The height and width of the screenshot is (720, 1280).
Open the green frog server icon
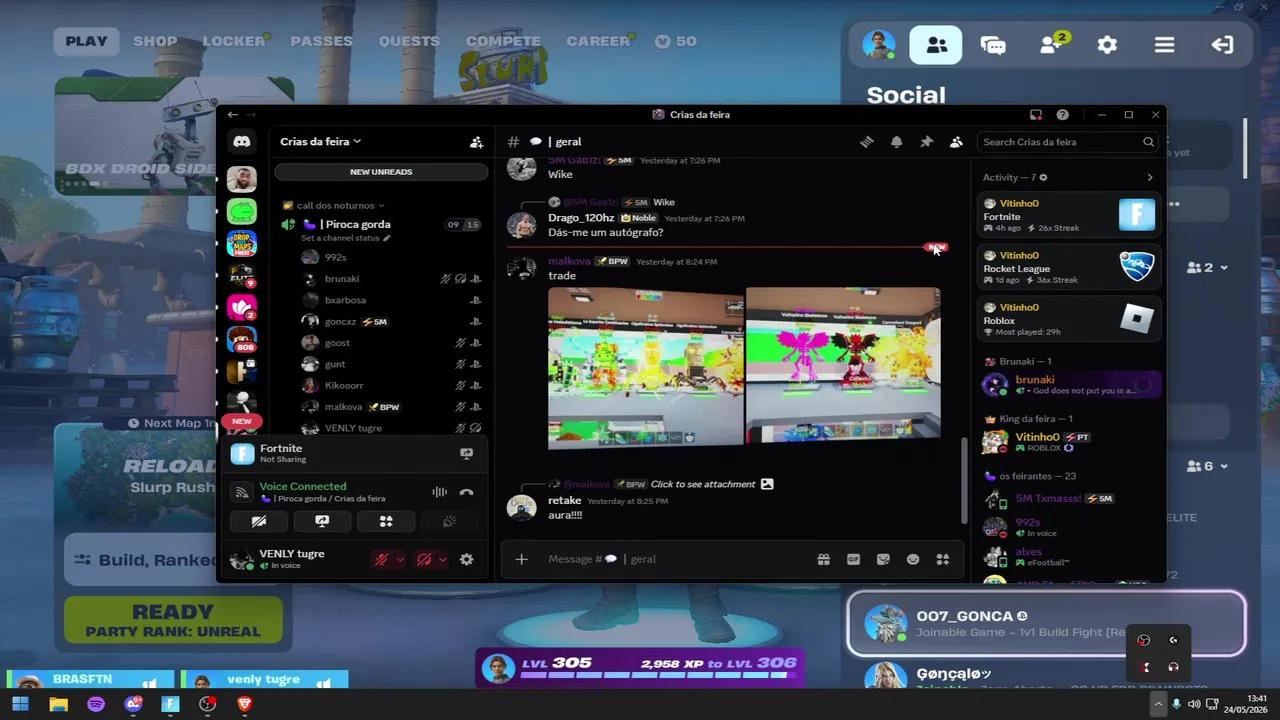[241, 211]
